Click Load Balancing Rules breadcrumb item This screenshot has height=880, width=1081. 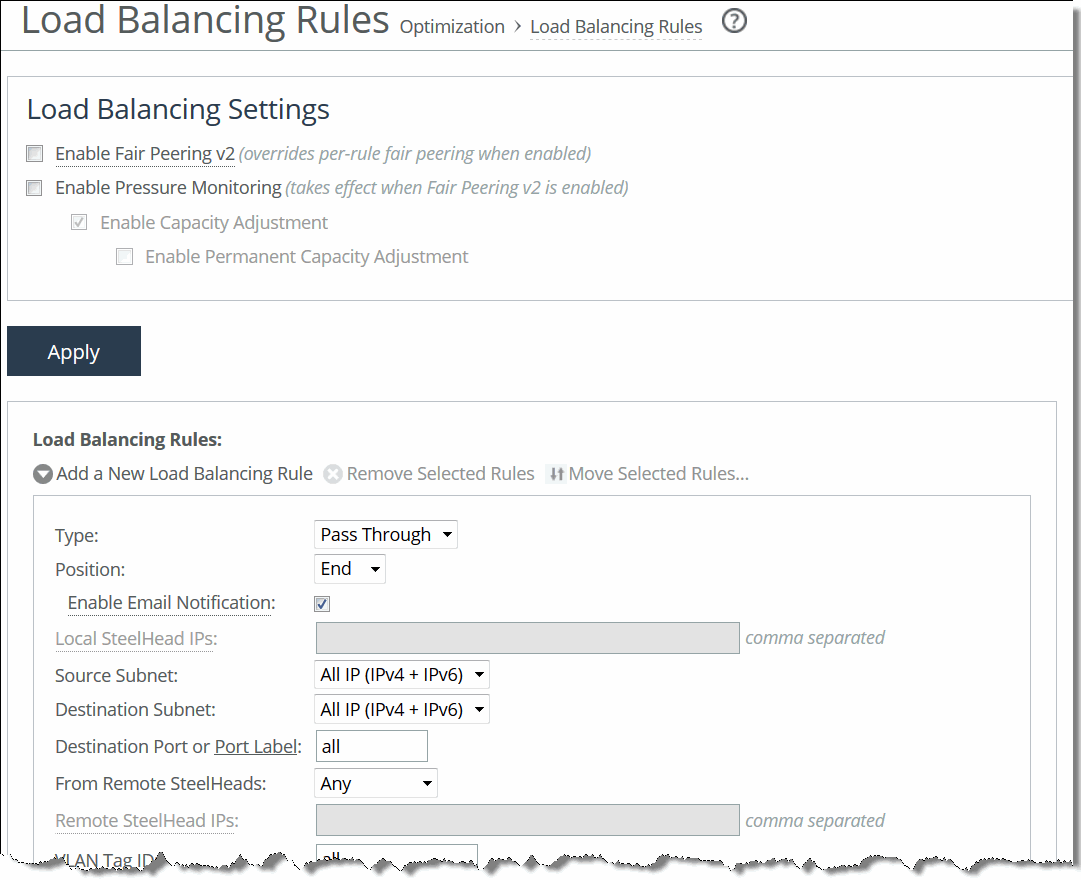(x=616, y=27)
